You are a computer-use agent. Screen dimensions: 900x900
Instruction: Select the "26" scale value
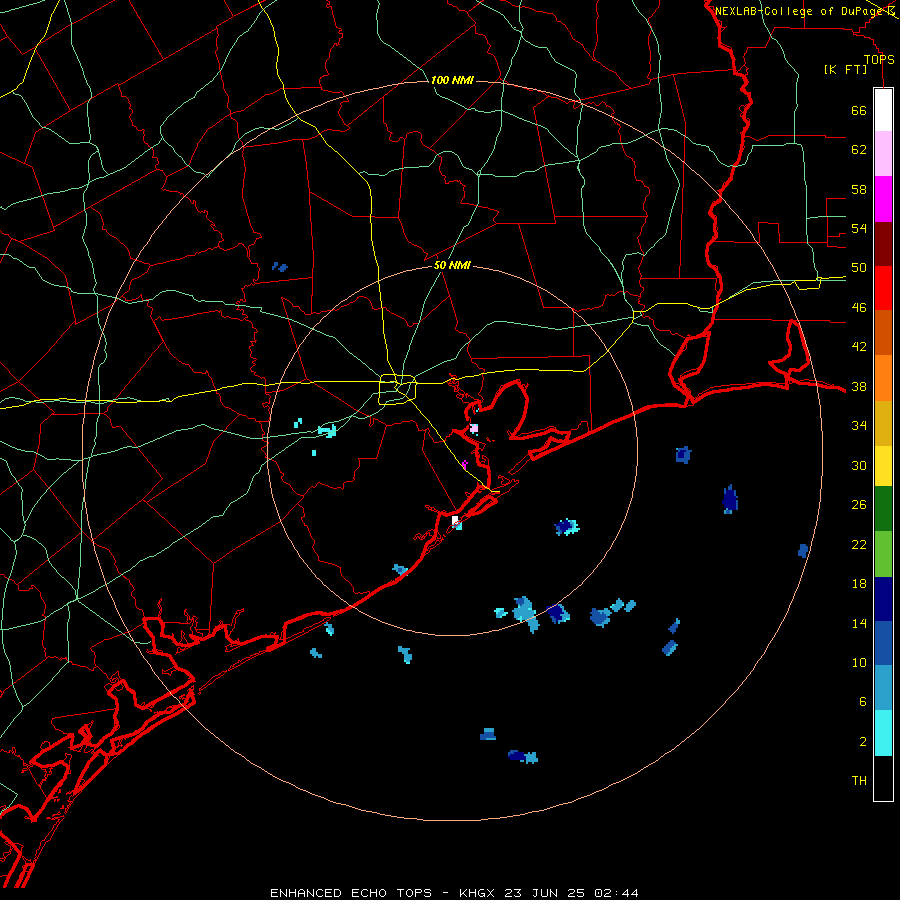coord(859,505)
